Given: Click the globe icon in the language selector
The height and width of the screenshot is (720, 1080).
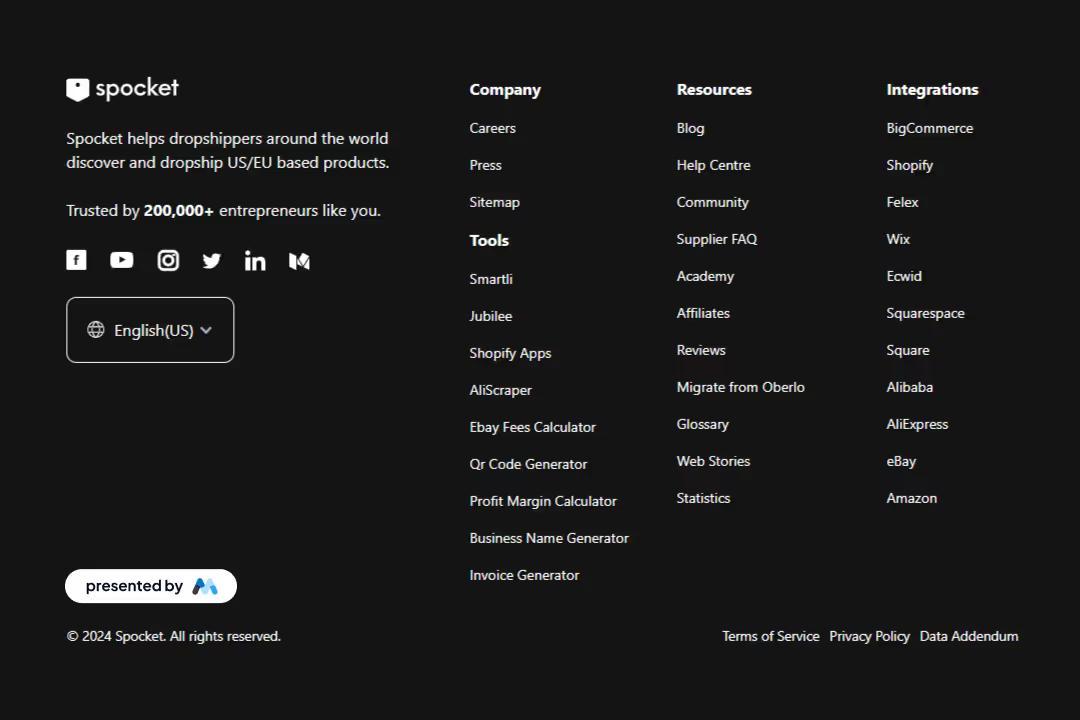Looking at the screenshot, I should (96, 330).
